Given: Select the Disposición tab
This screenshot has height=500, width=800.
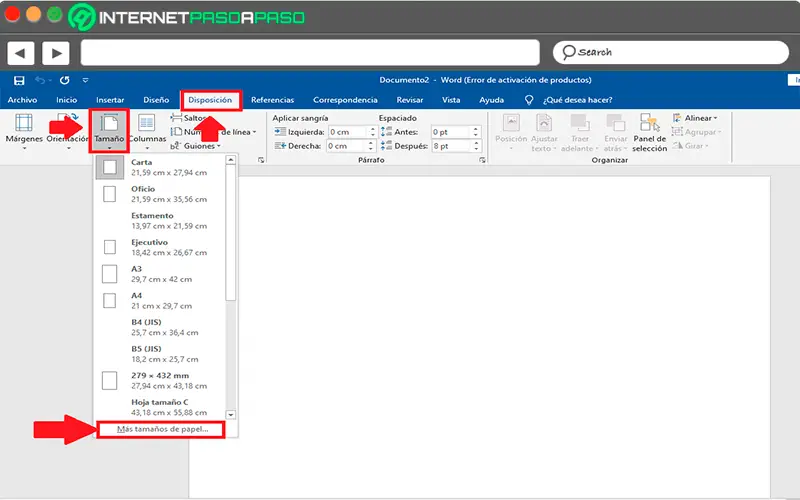Looking at the screenshot, I should pos(210,100).
